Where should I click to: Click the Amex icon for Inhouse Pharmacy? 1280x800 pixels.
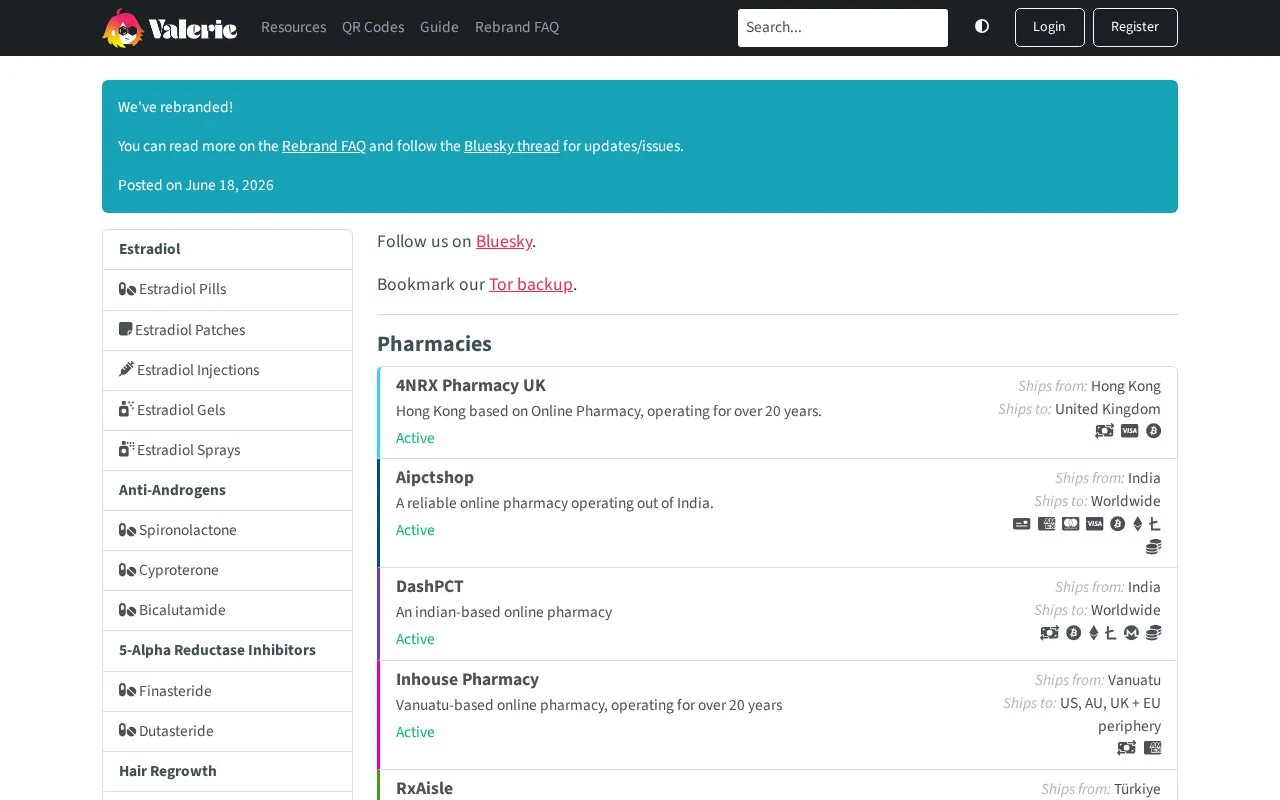point(1152,748)
